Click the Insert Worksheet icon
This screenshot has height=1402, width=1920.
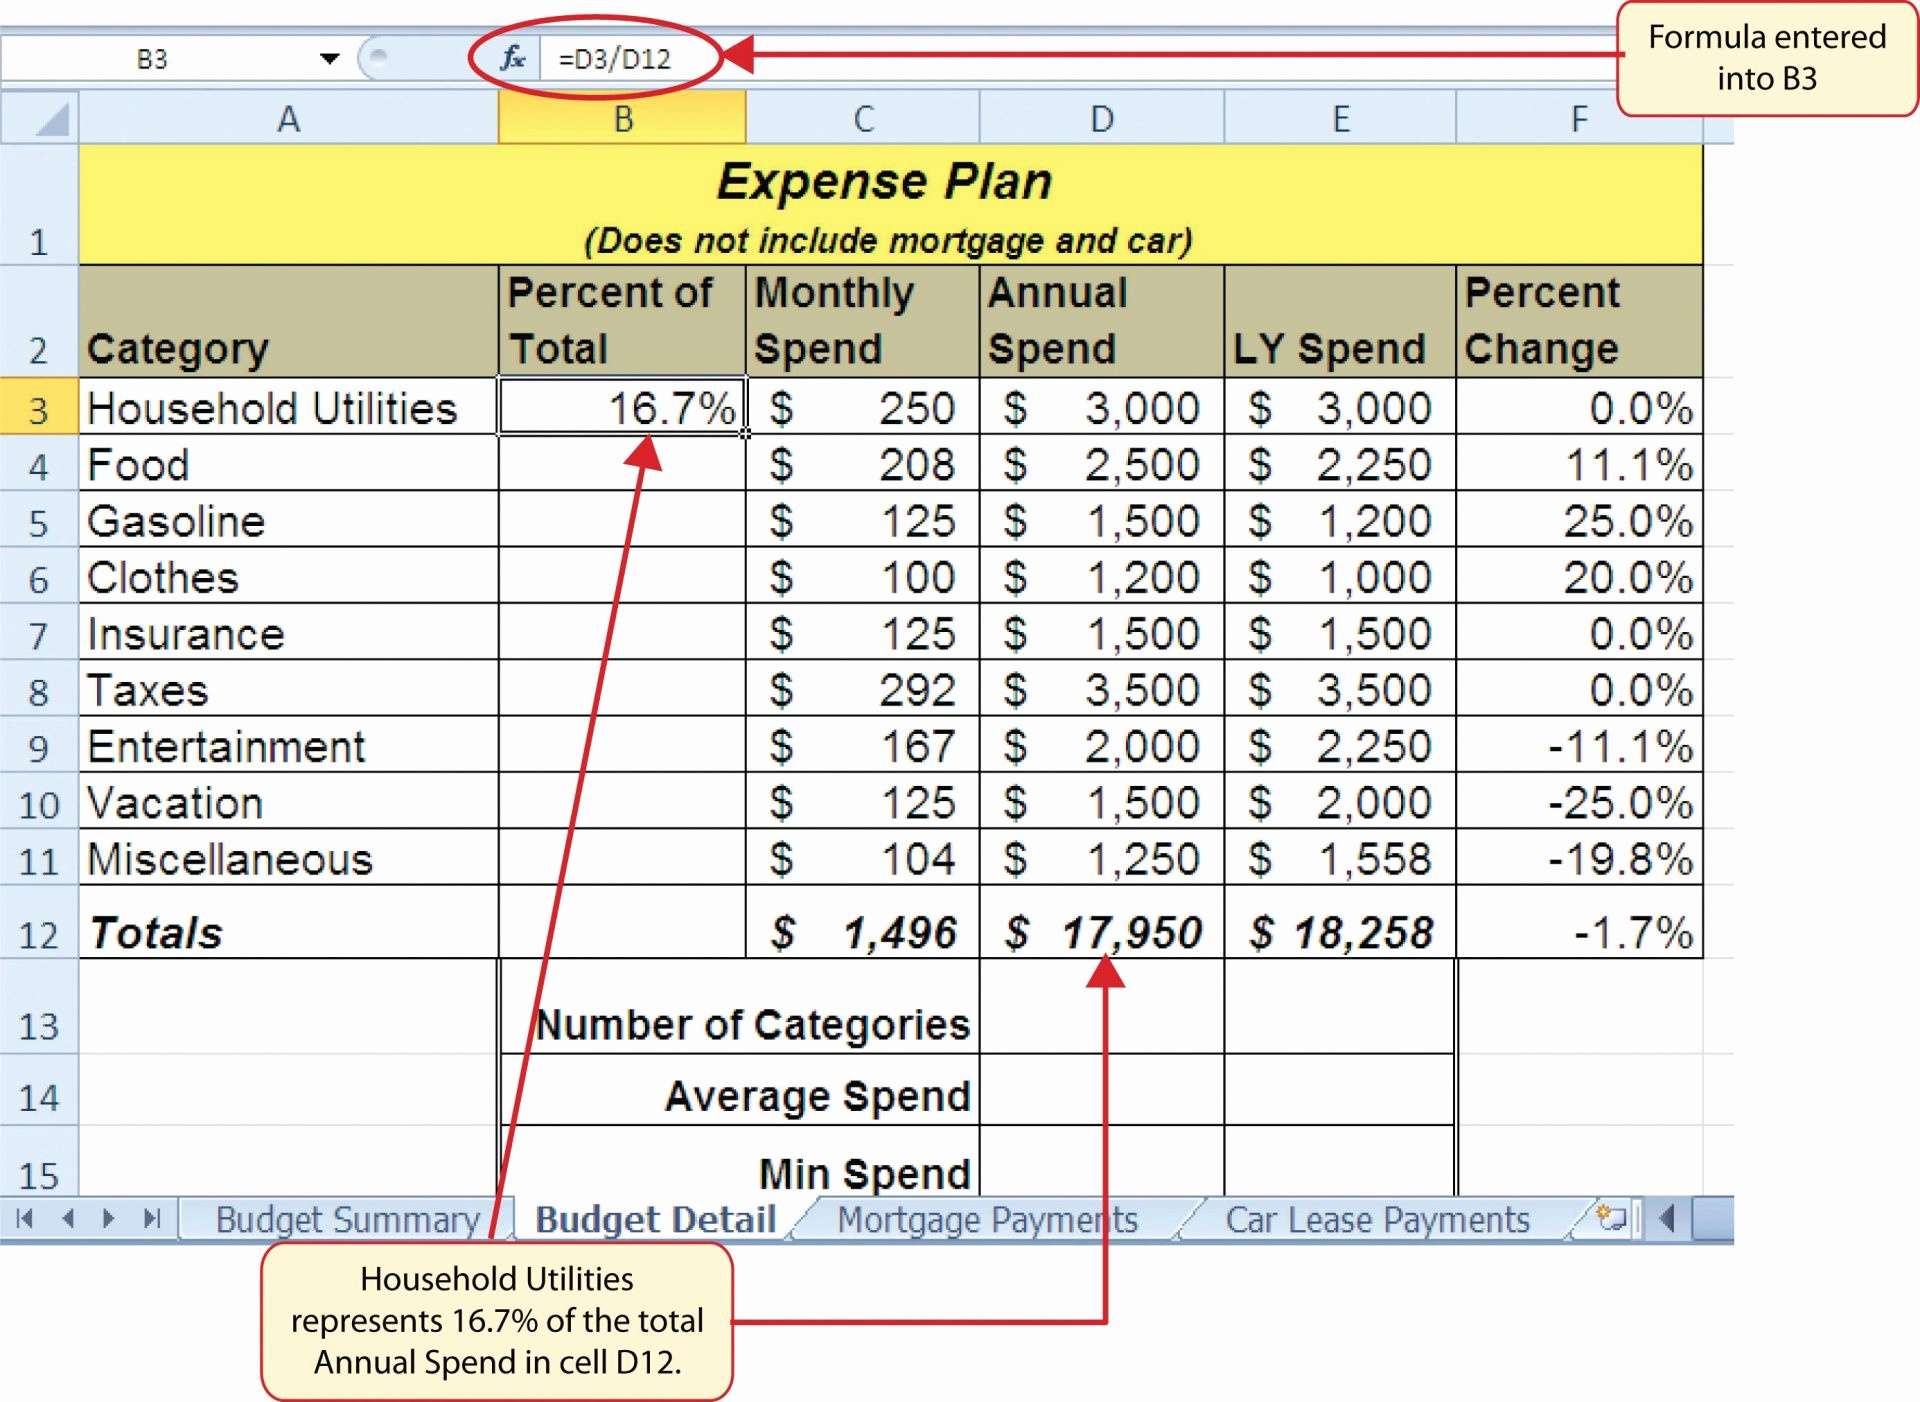[x=1611, y=1218]
